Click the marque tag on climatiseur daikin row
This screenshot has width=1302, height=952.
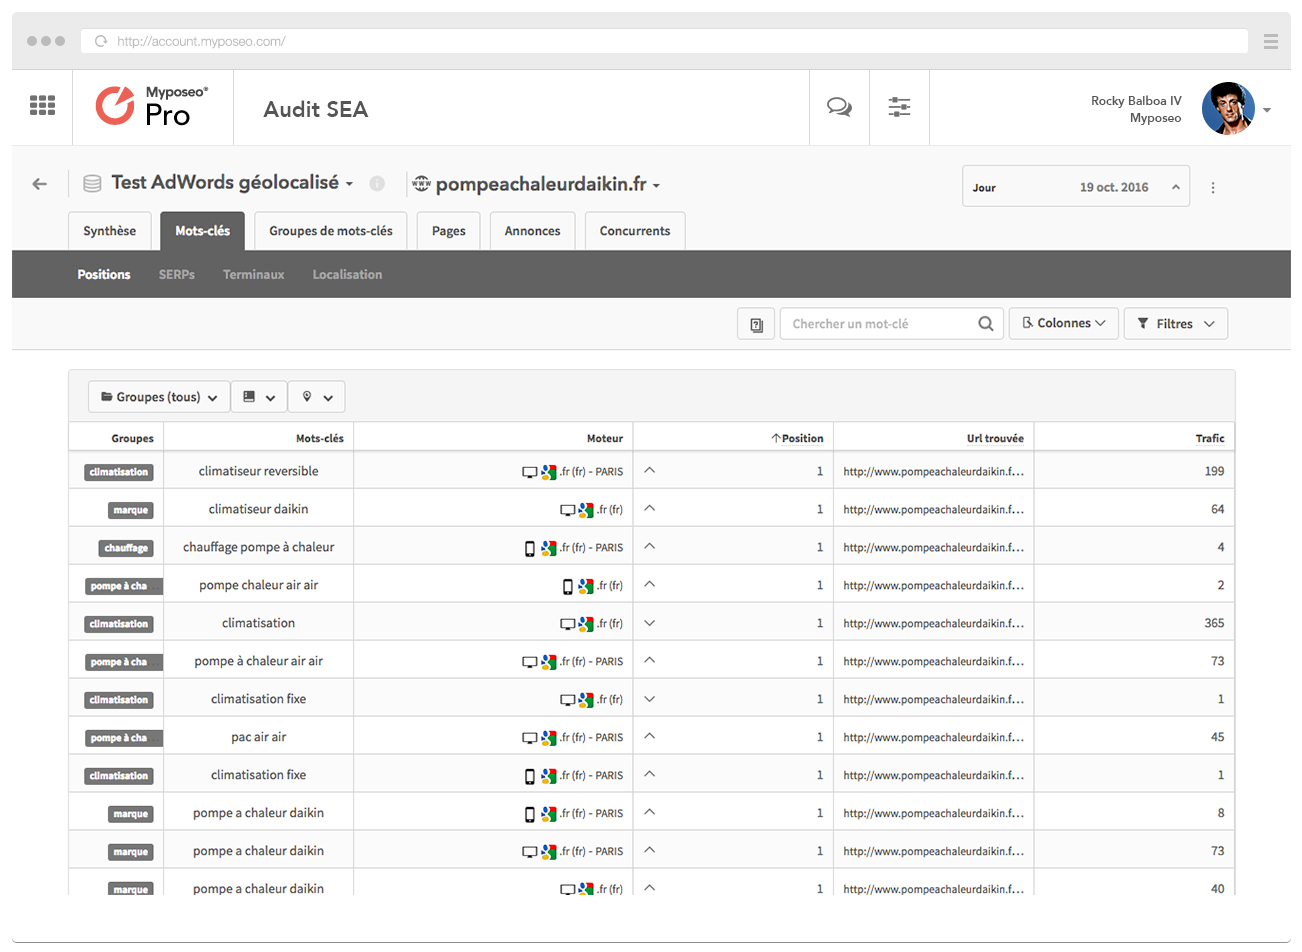131,510
